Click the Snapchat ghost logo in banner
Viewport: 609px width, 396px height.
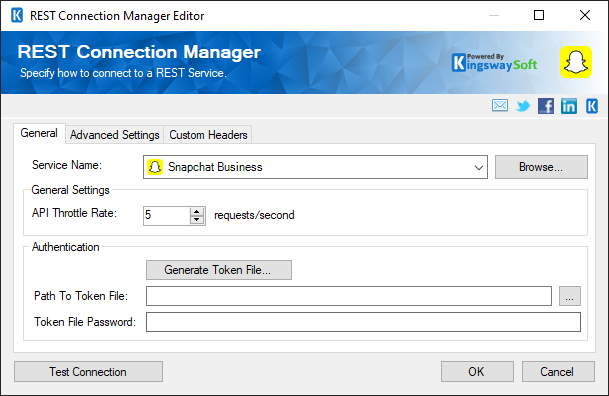576,62
